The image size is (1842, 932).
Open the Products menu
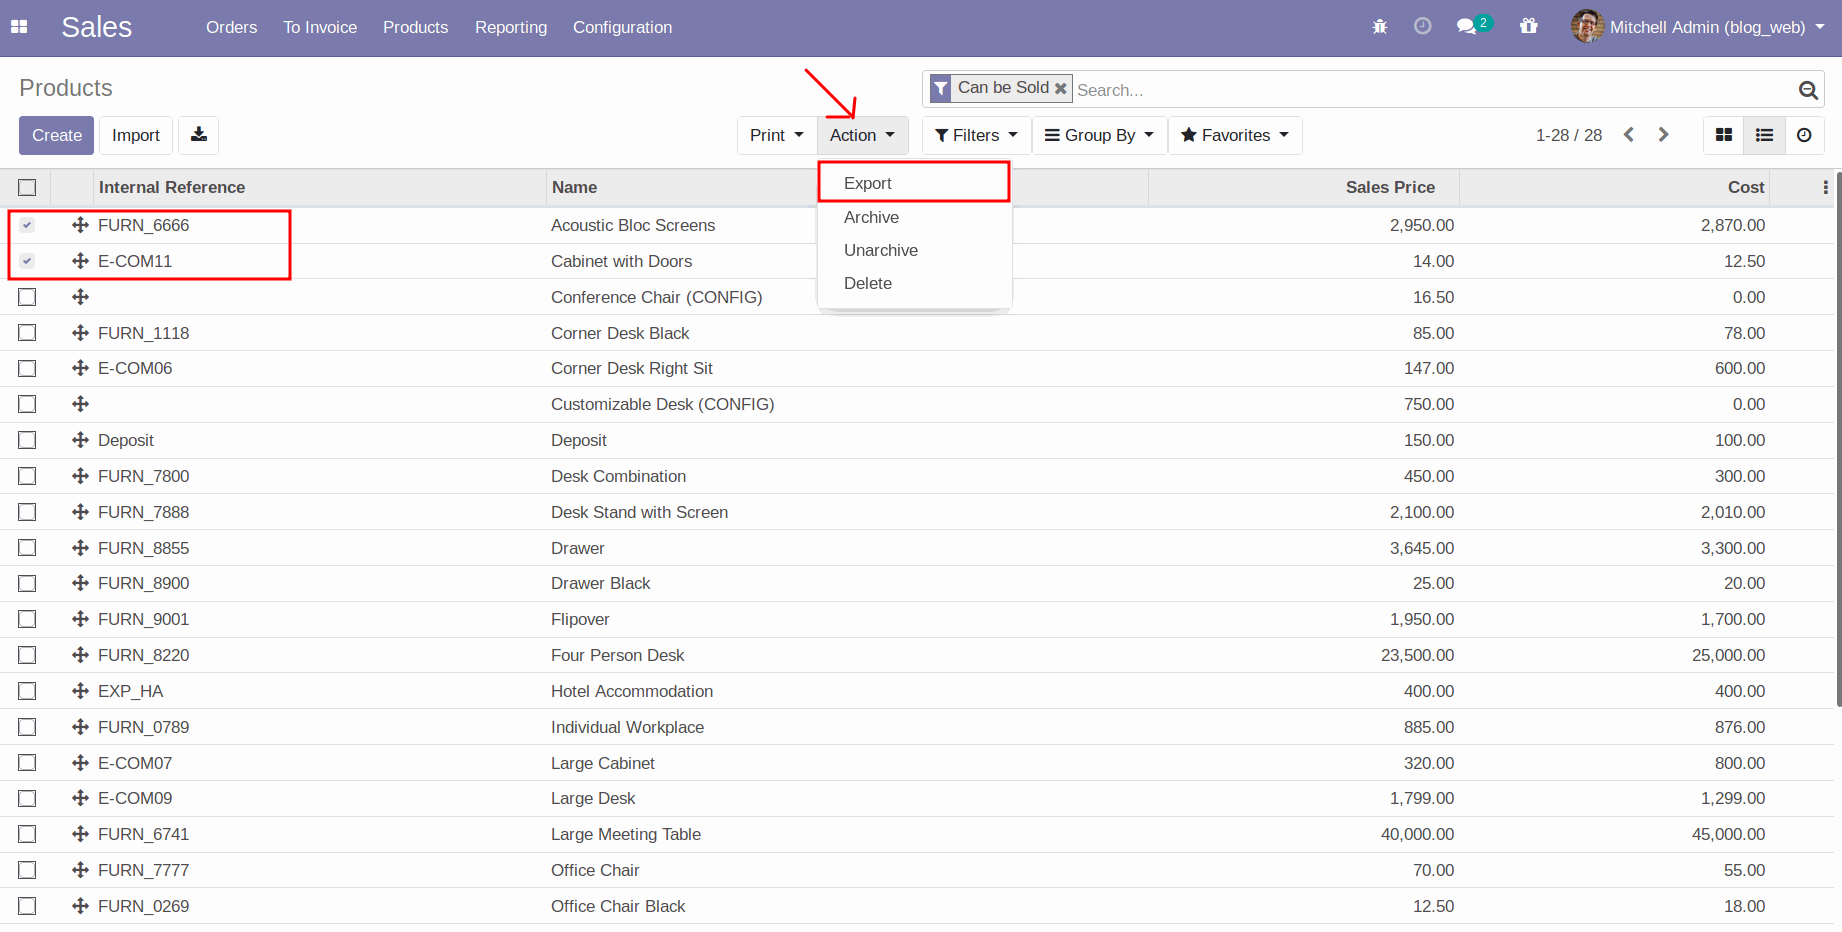415,27
